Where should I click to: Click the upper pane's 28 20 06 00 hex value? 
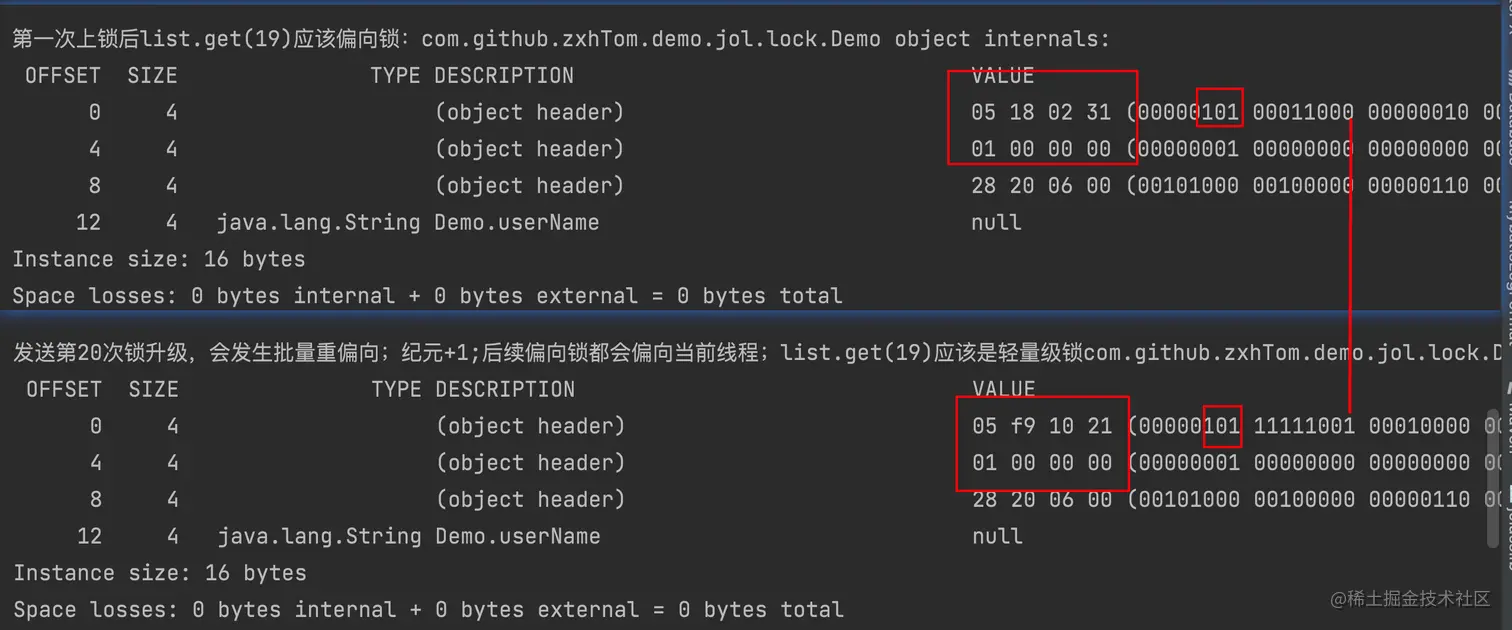point(1040,186)
